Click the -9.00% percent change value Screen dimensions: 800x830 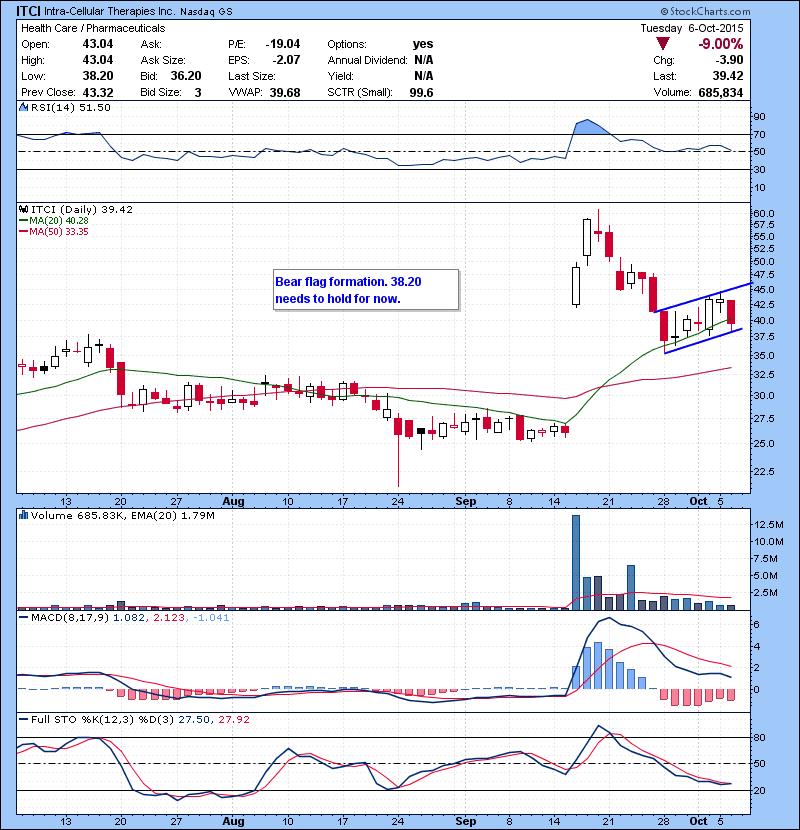[x=721, y=44]
